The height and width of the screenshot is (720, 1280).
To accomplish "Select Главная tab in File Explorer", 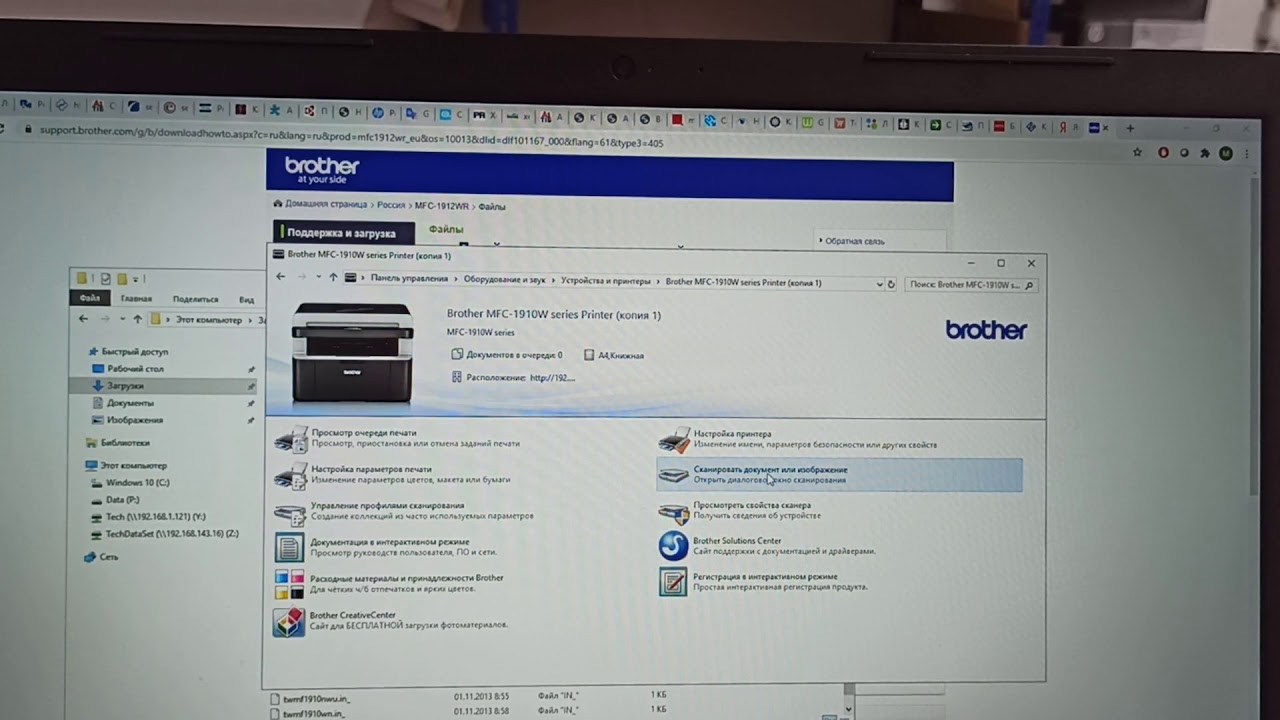I will pos(136,298).
